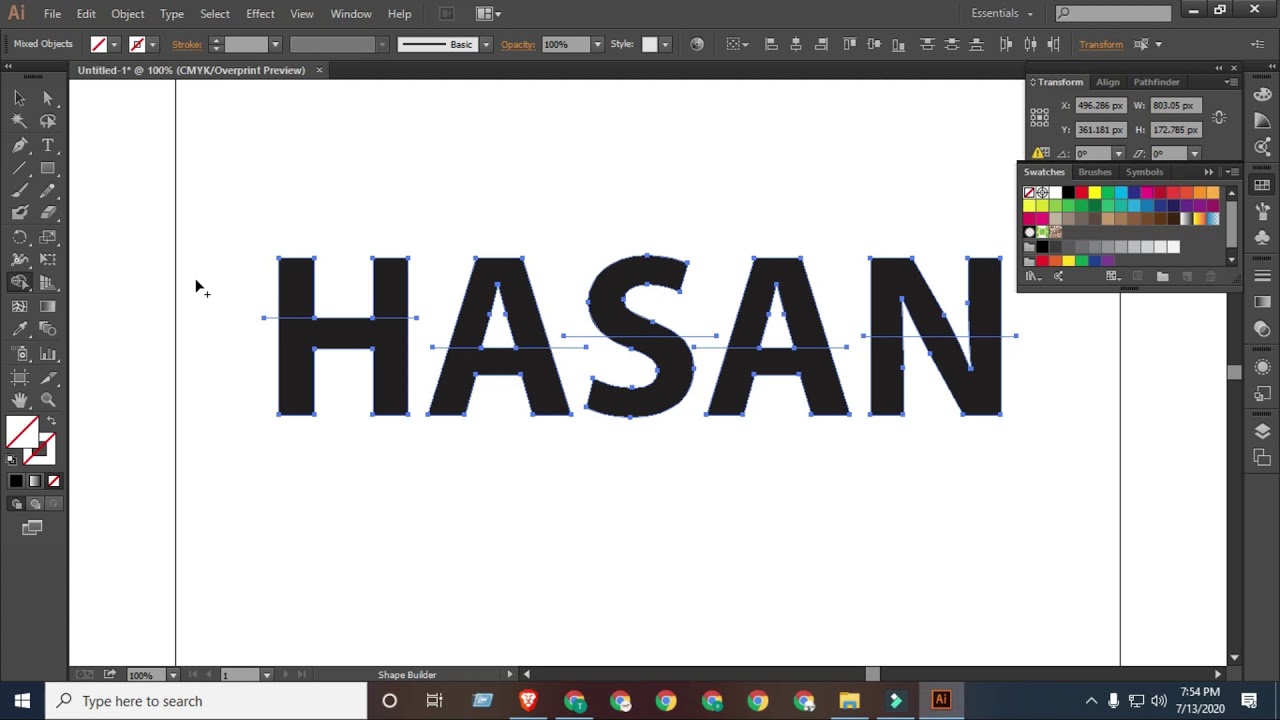Click the Change Screen Mode button
The height and width of the screenshot is (720, 1280).
32,528
